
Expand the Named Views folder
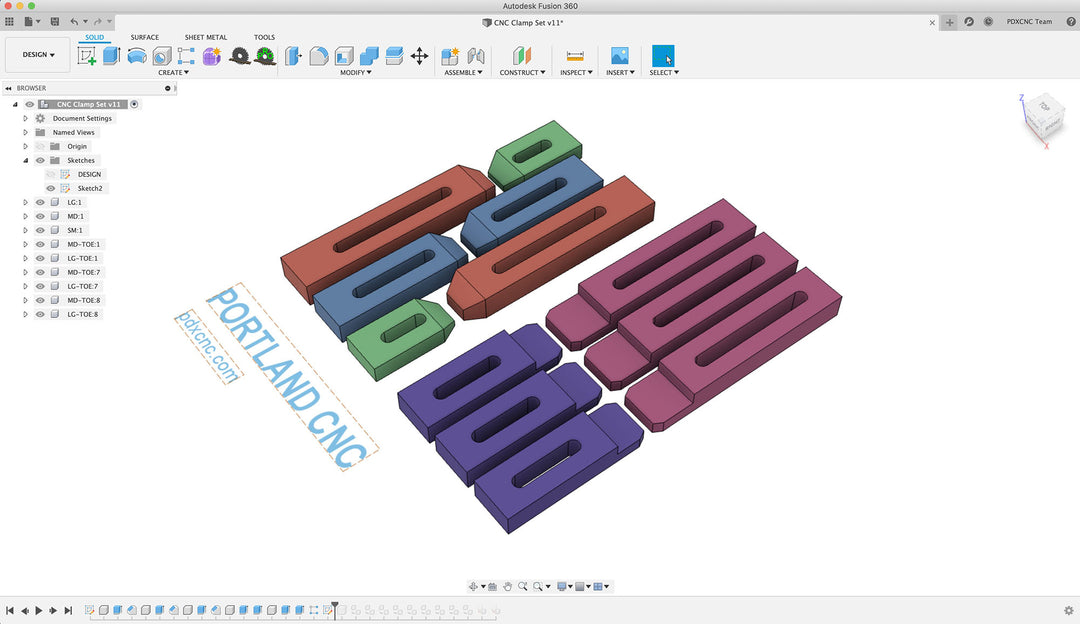(x=25, y=132)
